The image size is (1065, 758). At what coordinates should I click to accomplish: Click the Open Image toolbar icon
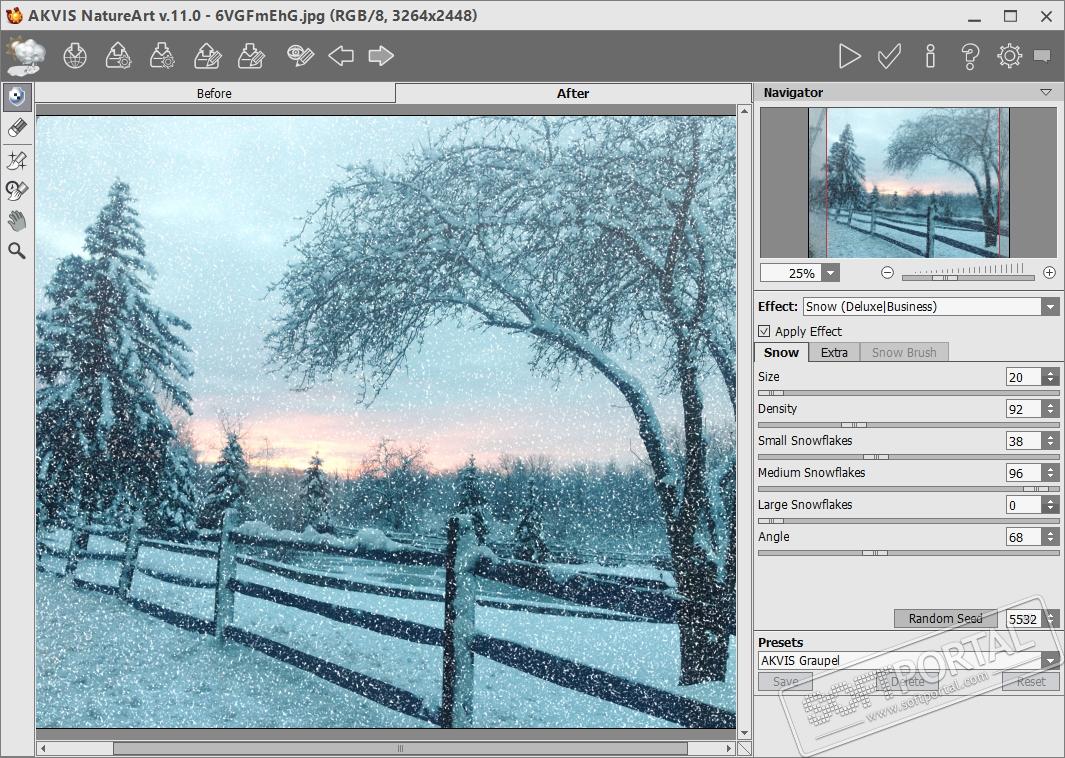coord(118,56)
